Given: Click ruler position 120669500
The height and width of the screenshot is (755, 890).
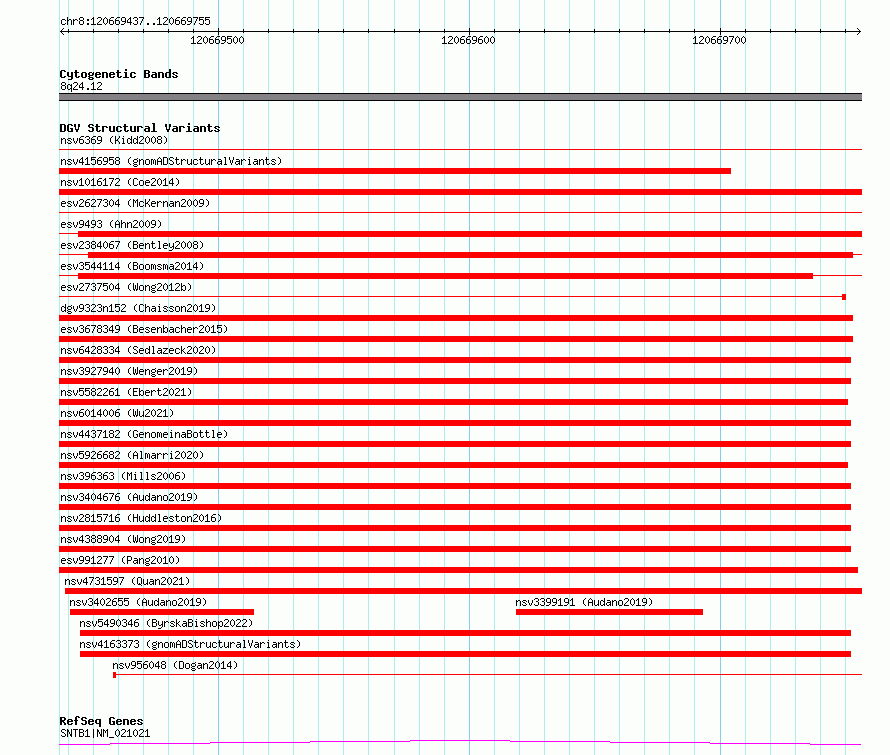Looking at the screenshot, I should [217, 40].
